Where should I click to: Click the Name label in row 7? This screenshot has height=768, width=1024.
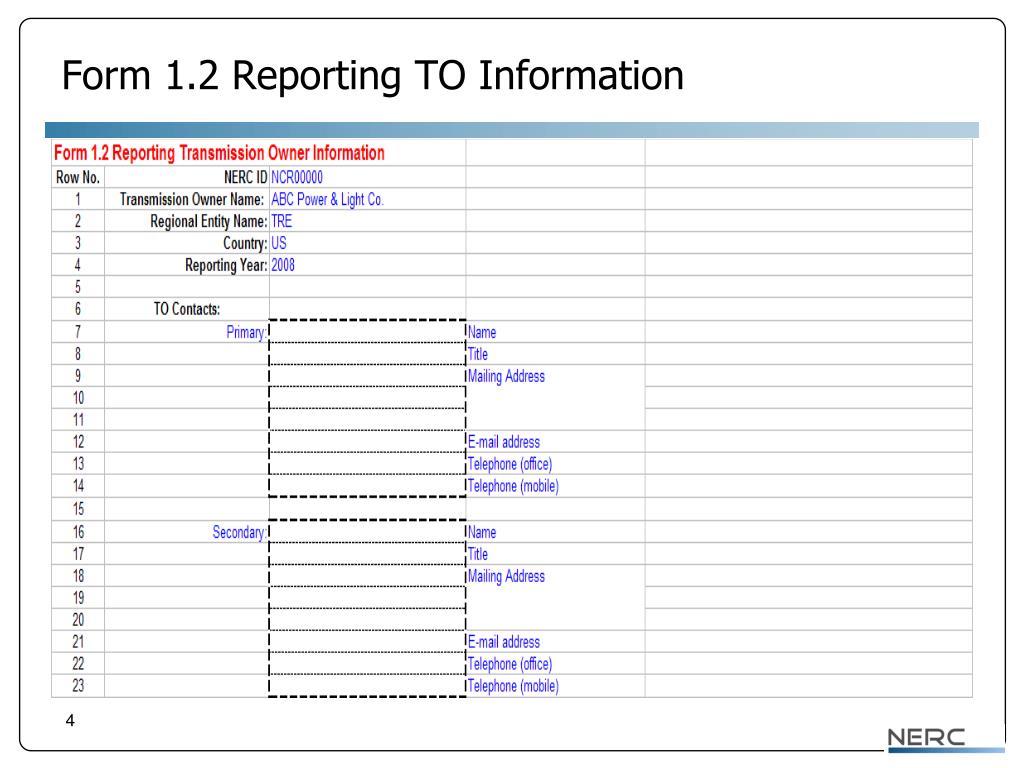(482, 332)
